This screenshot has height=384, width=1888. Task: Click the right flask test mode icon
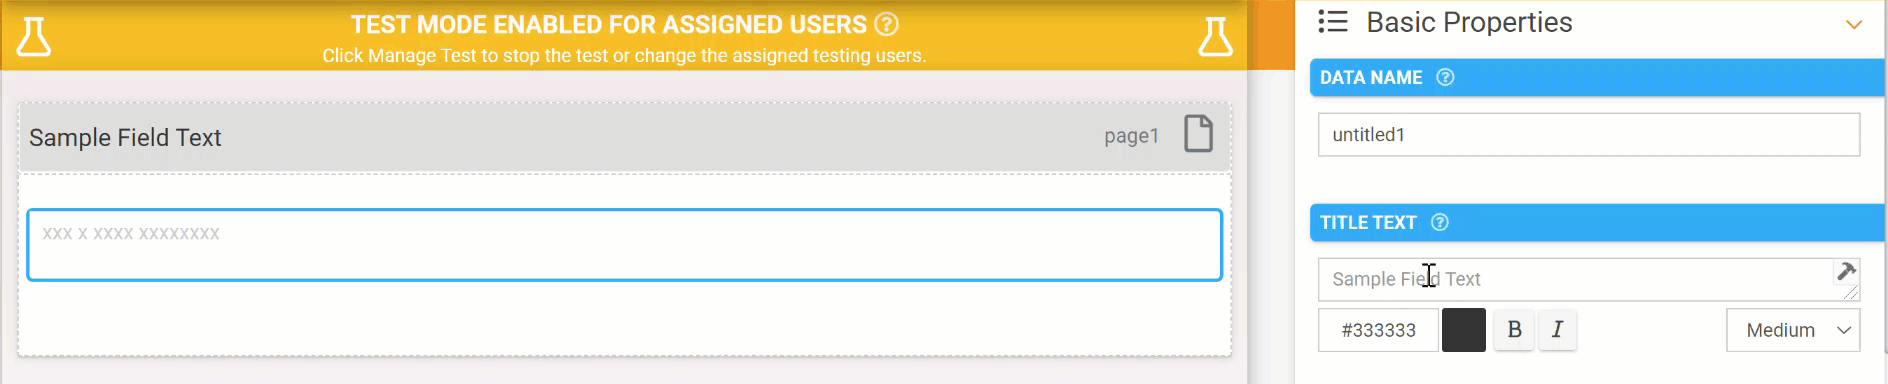coord(1215,37)
